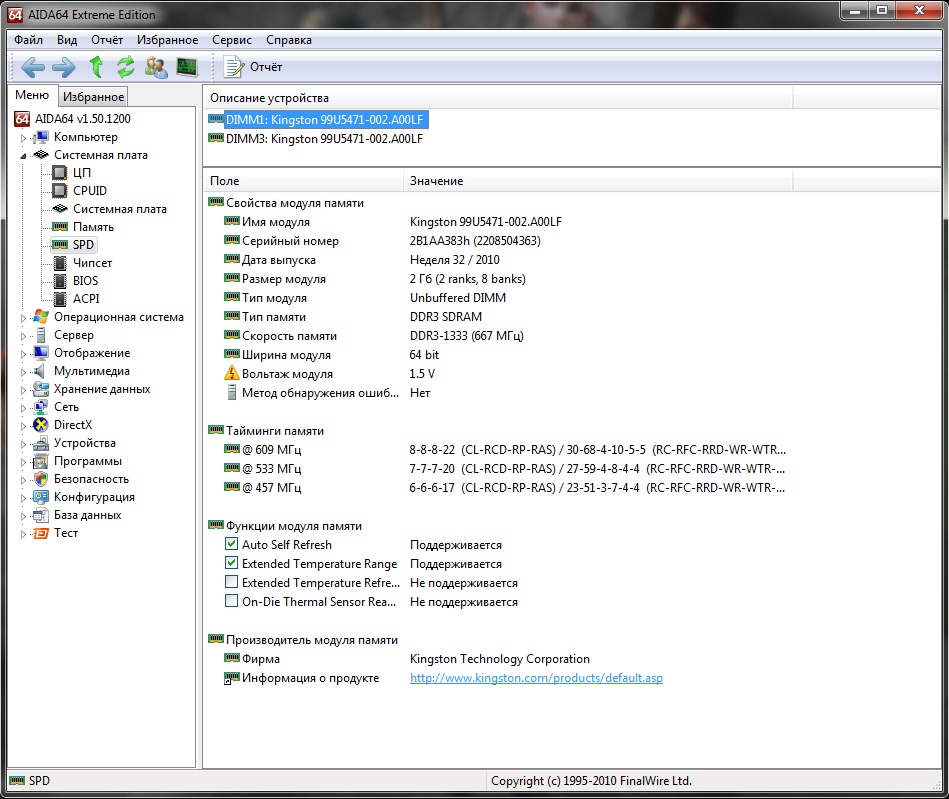This screenshot has width=949, height=799.
Task: Open the monitor diagnostics toolbar icon
Action: [x=187, y=67]
